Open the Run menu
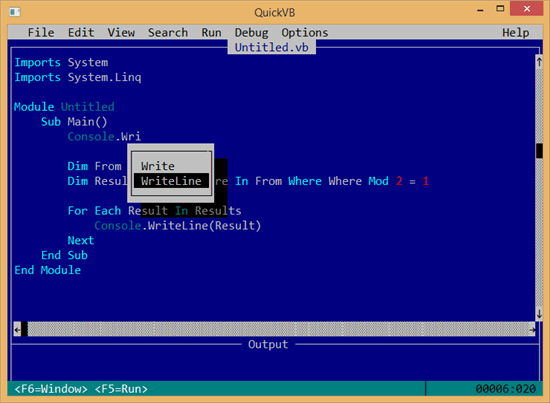Viewport: 550px width, 403px height. (211, 33)
